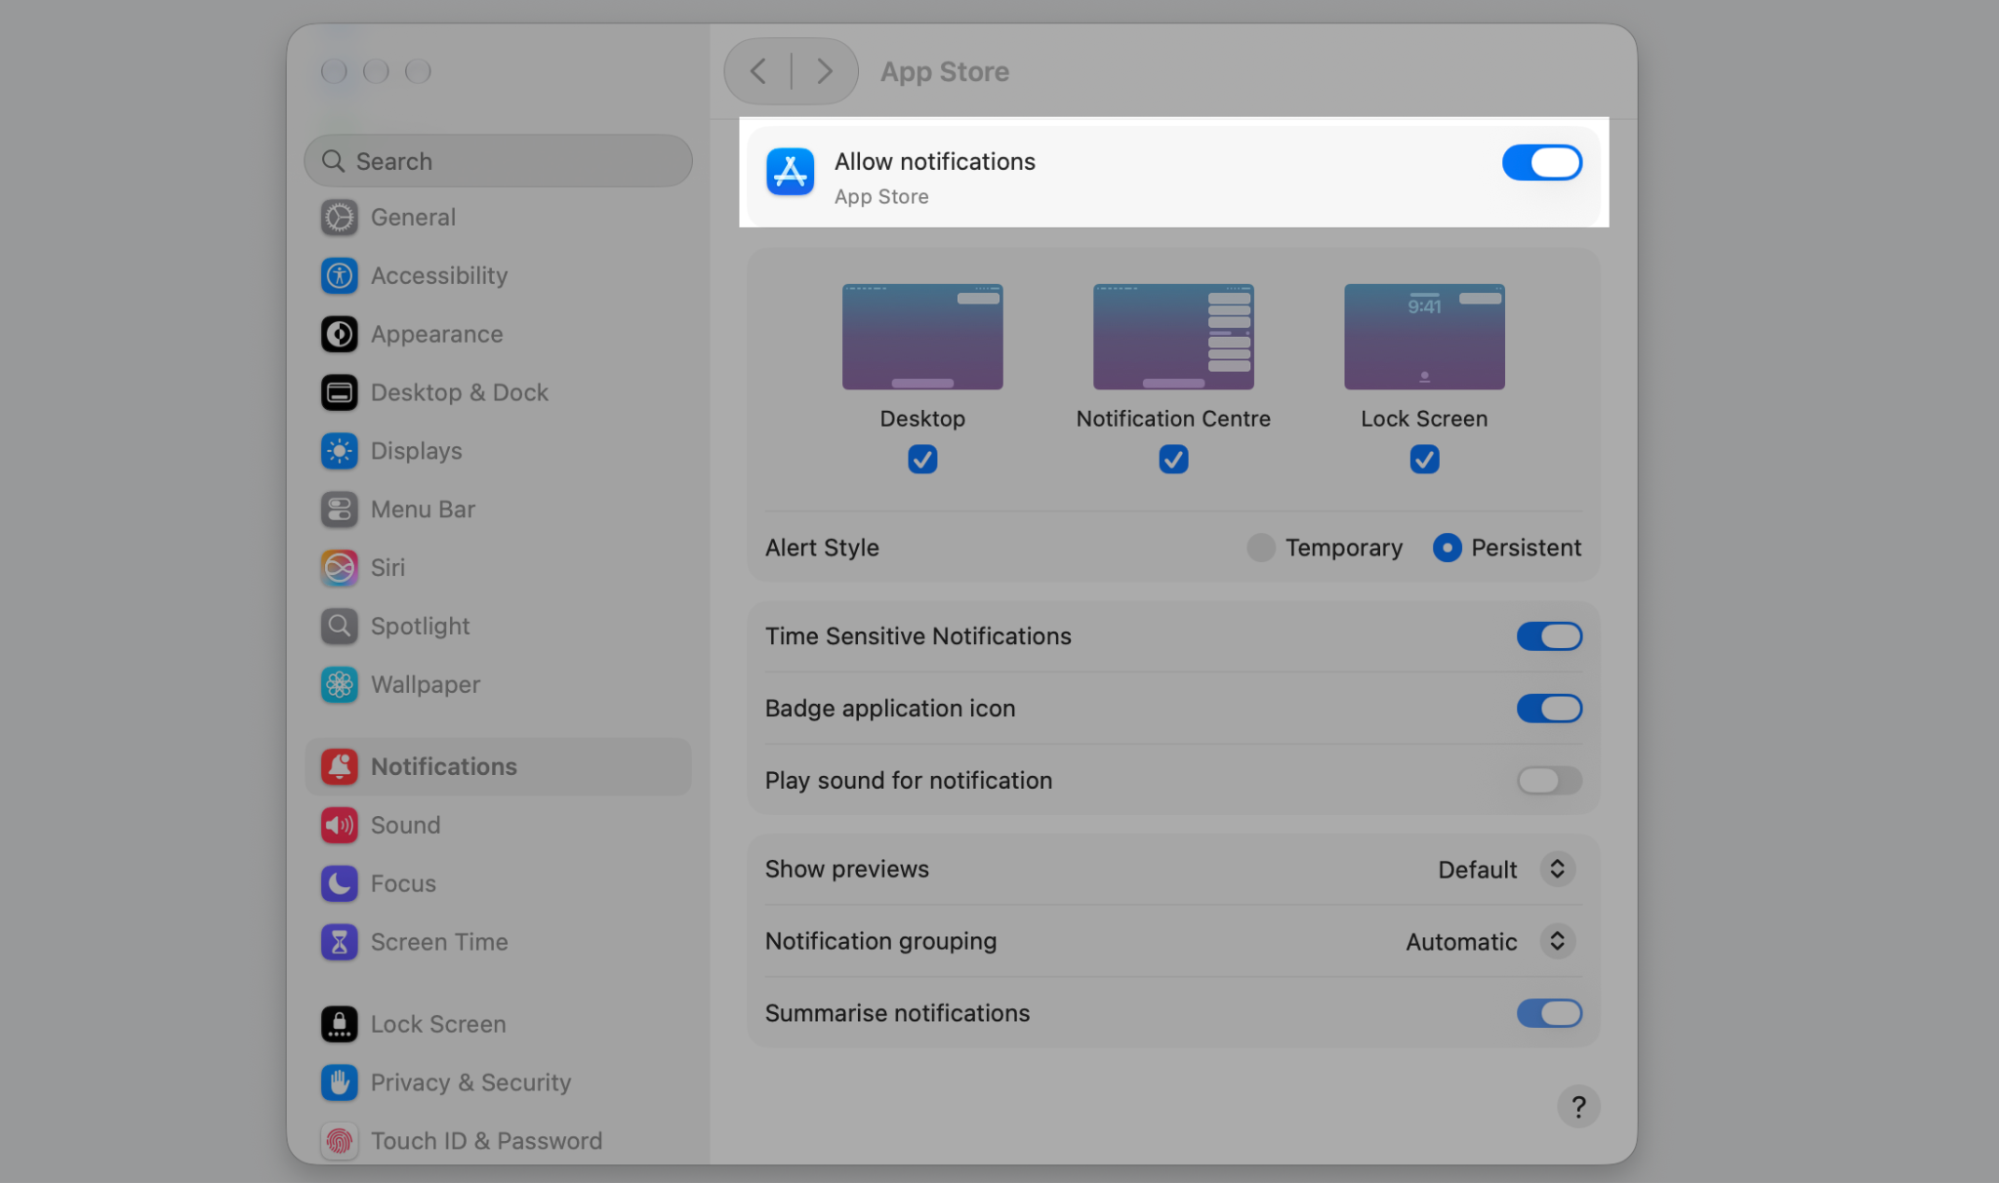Open the Notification grouping dropdown
The image size is (1999, 1184).
pyautogui.click(x=1557, y=941)
